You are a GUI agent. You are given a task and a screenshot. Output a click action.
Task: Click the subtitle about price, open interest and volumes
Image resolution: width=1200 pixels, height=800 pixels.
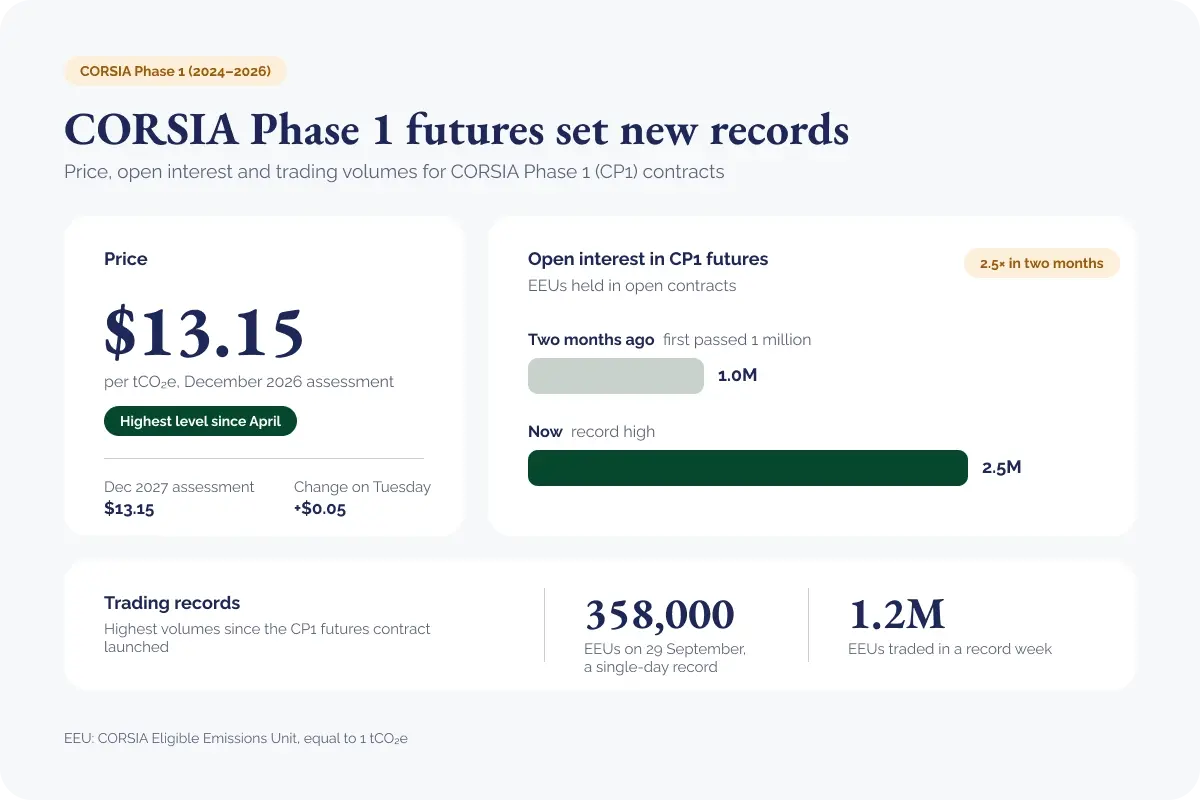(x=394, y=172)
